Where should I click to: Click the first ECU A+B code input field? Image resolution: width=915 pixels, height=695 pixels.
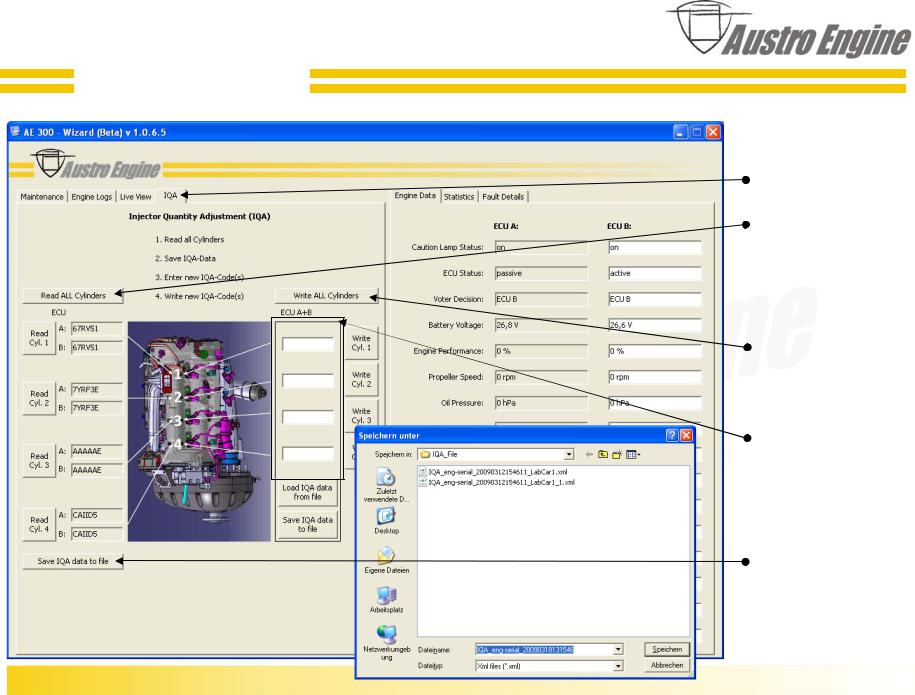pyautogui.click(x=308, y=344)
